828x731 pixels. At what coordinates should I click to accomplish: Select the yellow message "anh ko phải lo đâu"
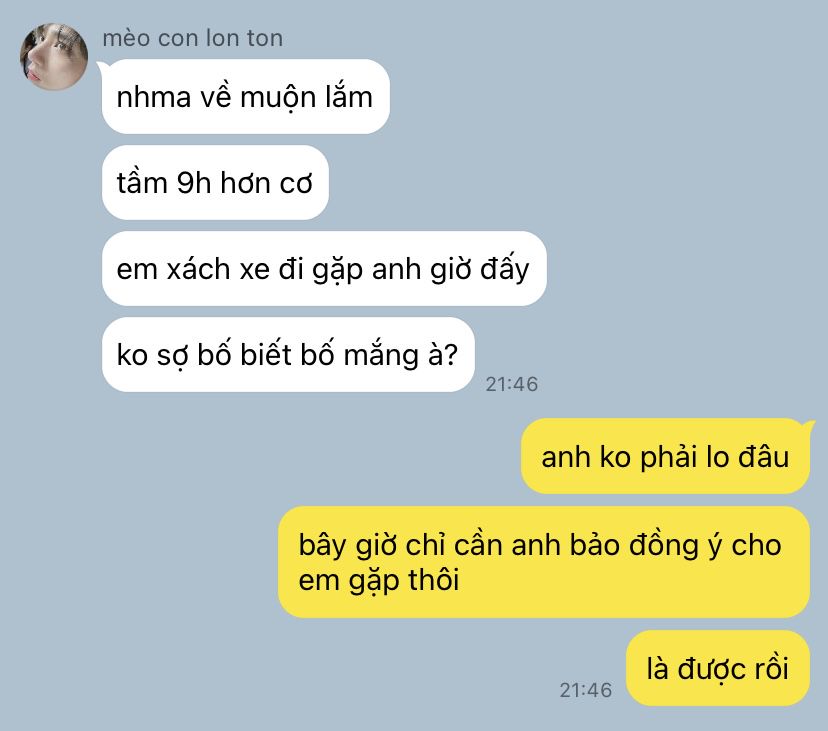[665, 456]
